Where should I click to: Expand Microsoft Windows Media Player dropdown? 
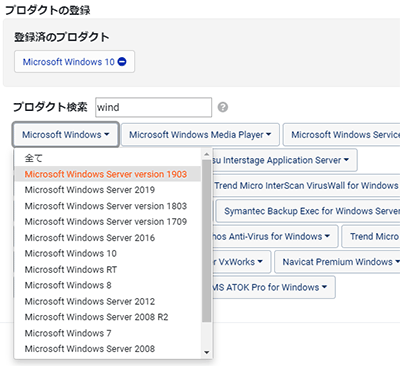coord(200,135)
